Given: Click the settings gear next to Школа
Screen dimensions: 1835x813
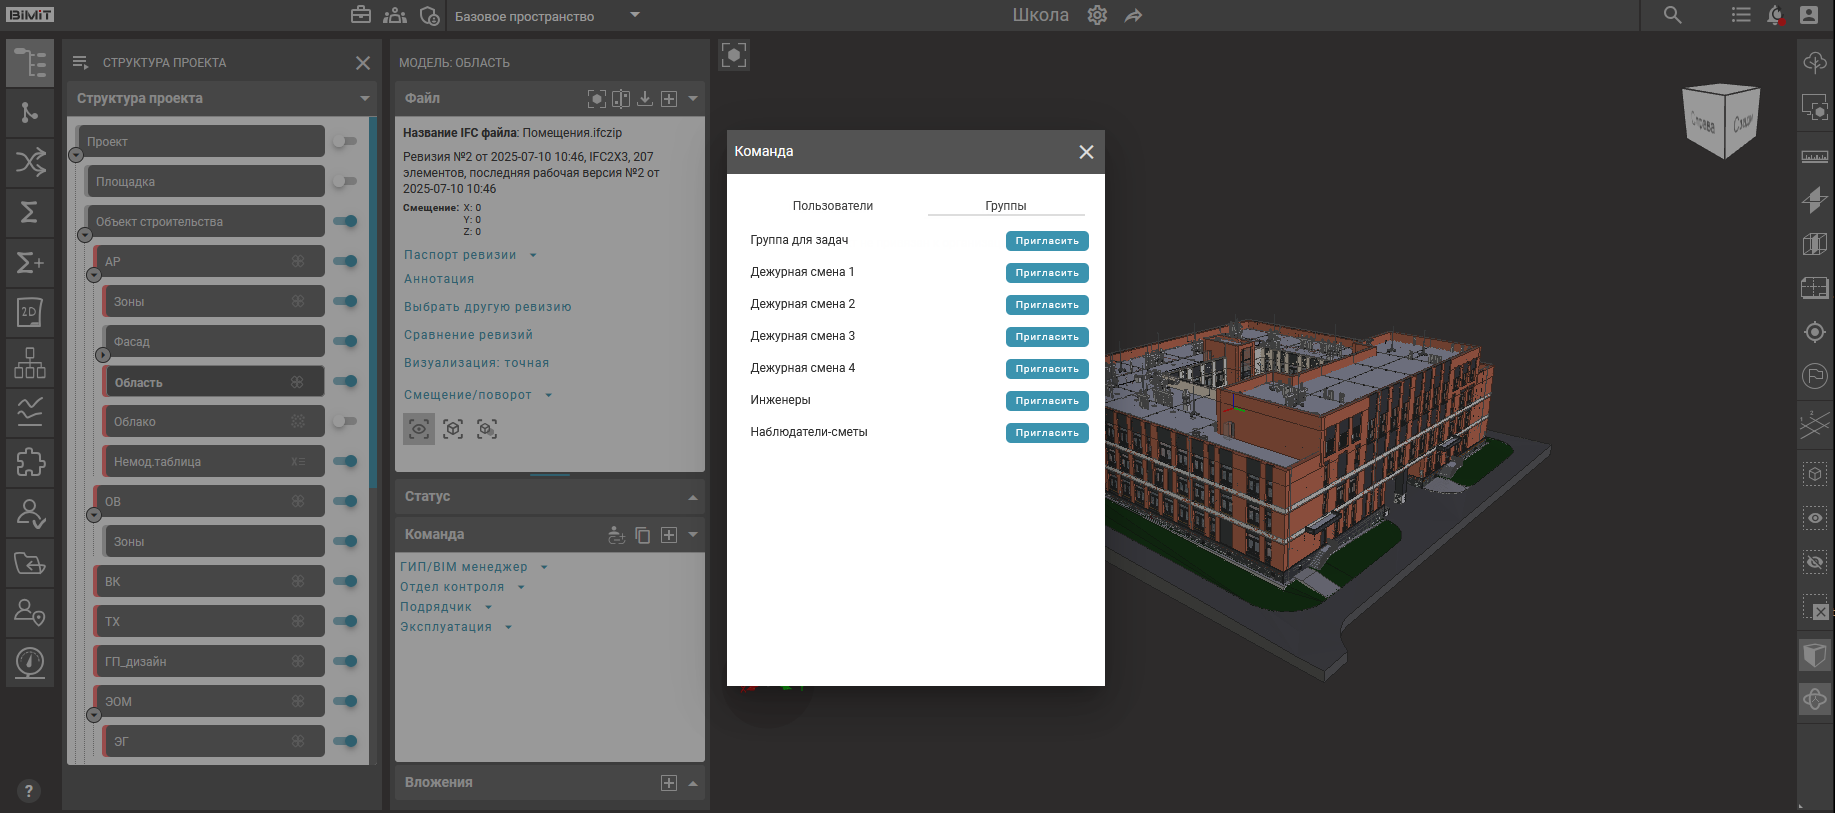Looking at the screenshot, I should click(1097, 16).
